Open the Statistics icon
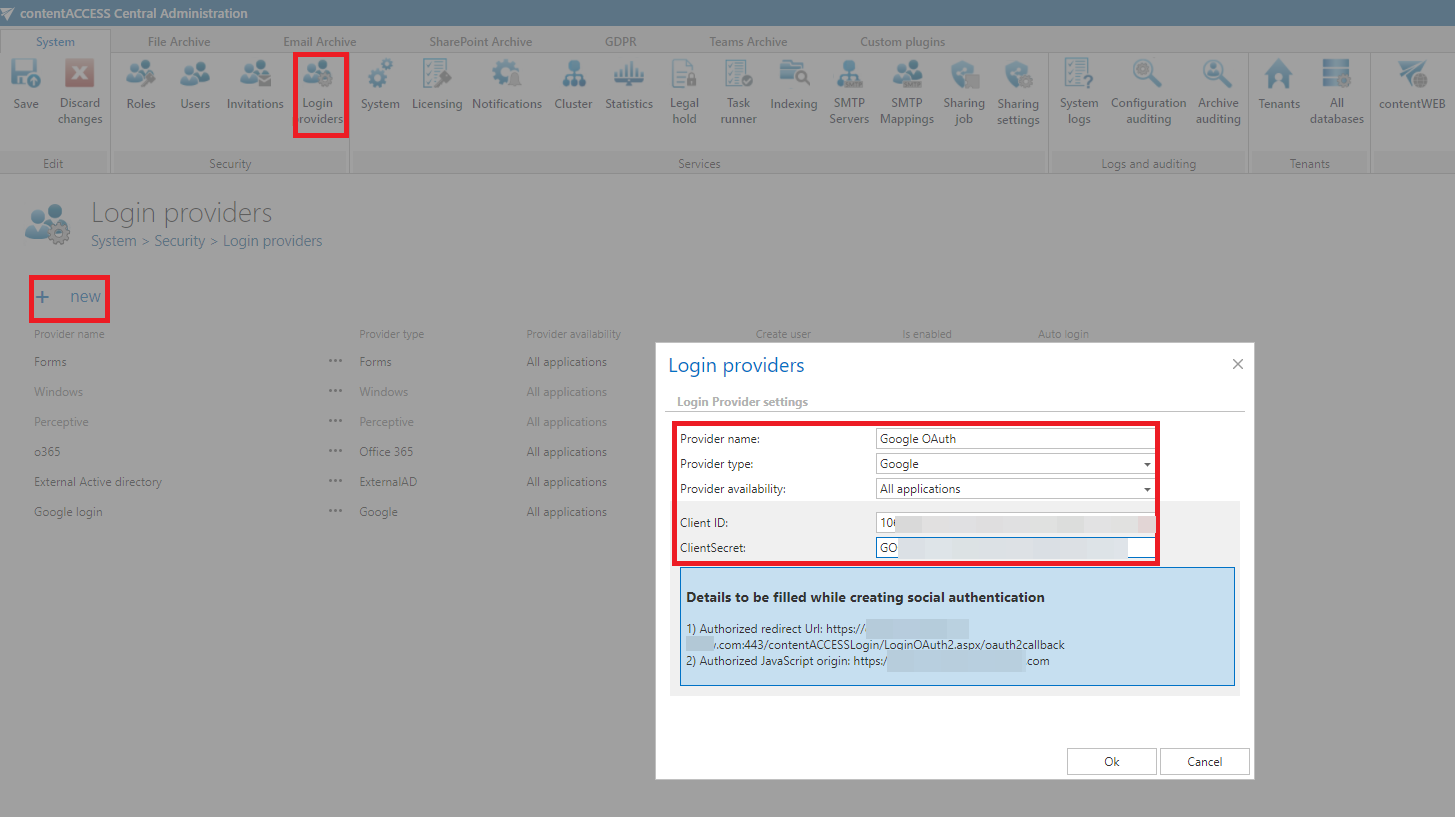Viewport: 1455px width, 817px height. (629, 86)
